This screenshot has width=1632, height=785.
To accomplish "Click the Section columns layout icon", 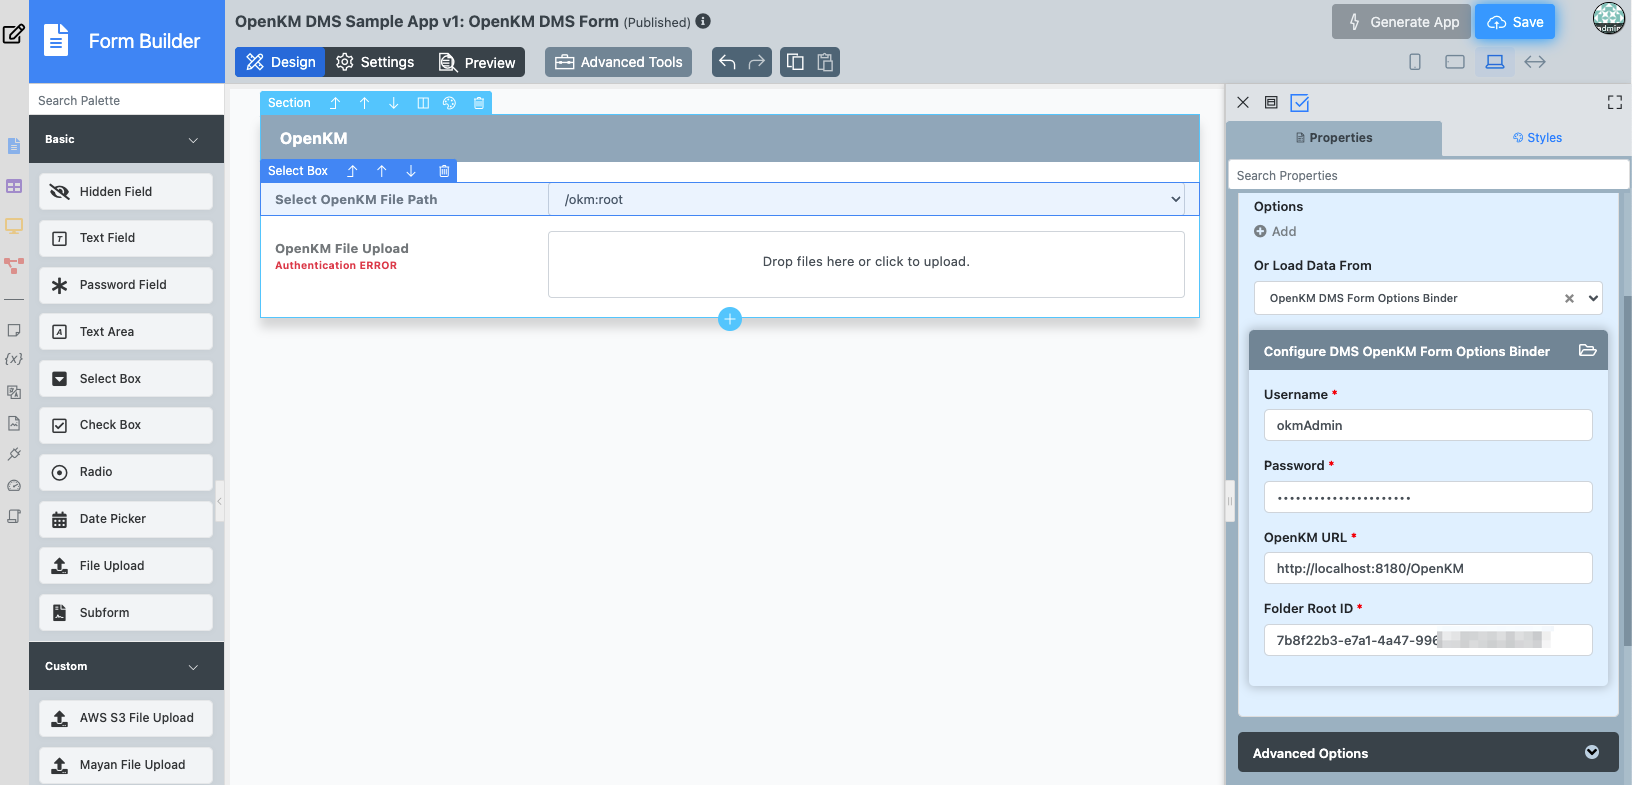I will 423,103.
